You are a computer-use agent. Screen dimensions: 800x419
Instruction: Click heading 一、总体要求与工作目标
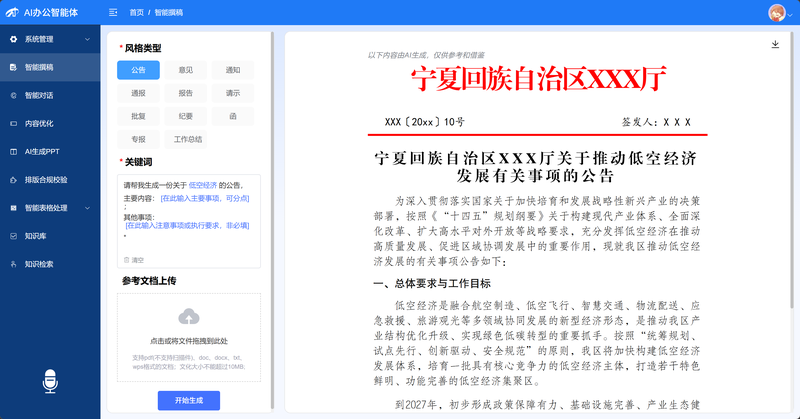point(432,284)
